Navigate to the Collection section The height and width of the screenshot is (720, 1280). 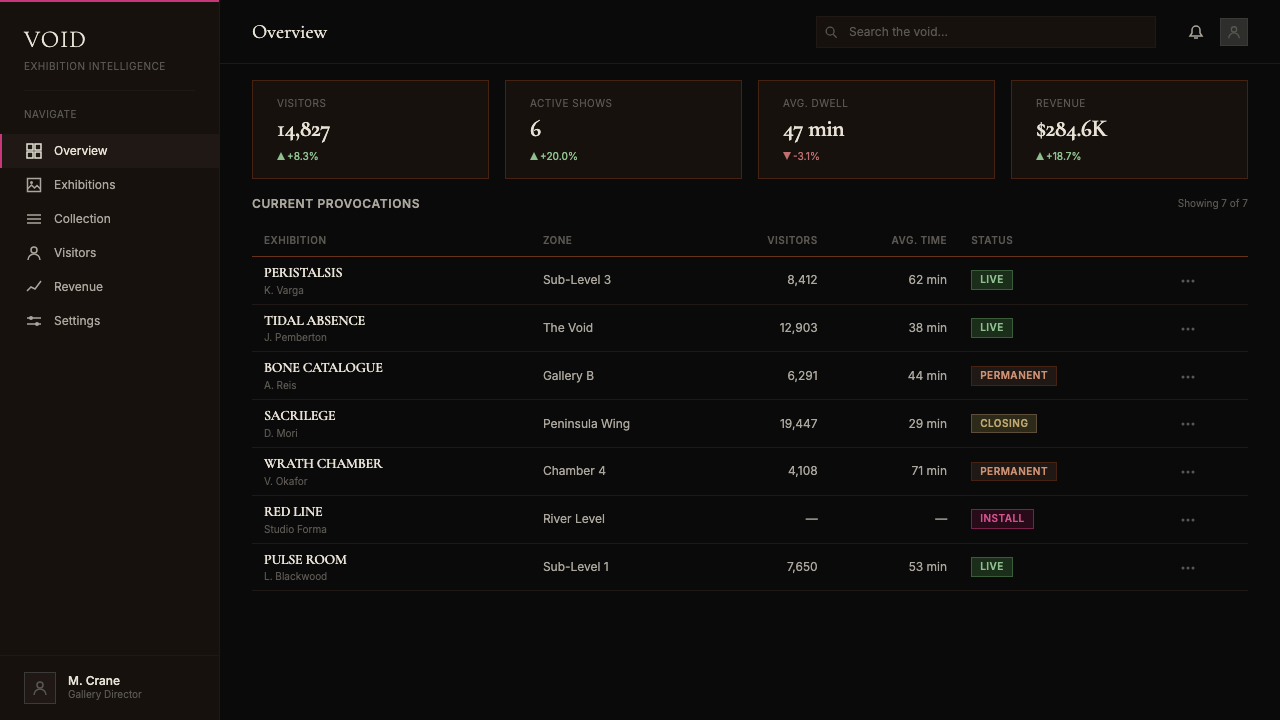pyautogui.click(x=110, y=219)
